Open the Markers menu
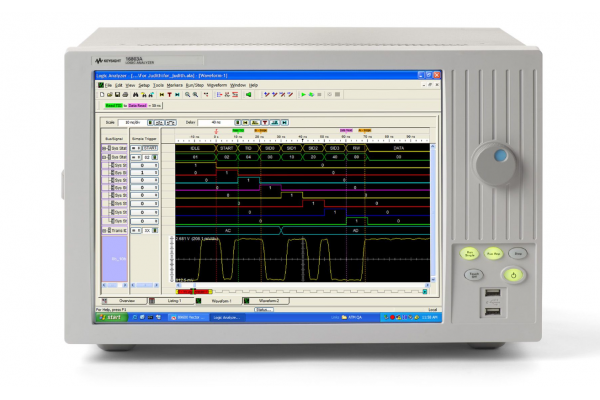Image resolution: width=600 pixels, height=400 pixels. point(174,85)
